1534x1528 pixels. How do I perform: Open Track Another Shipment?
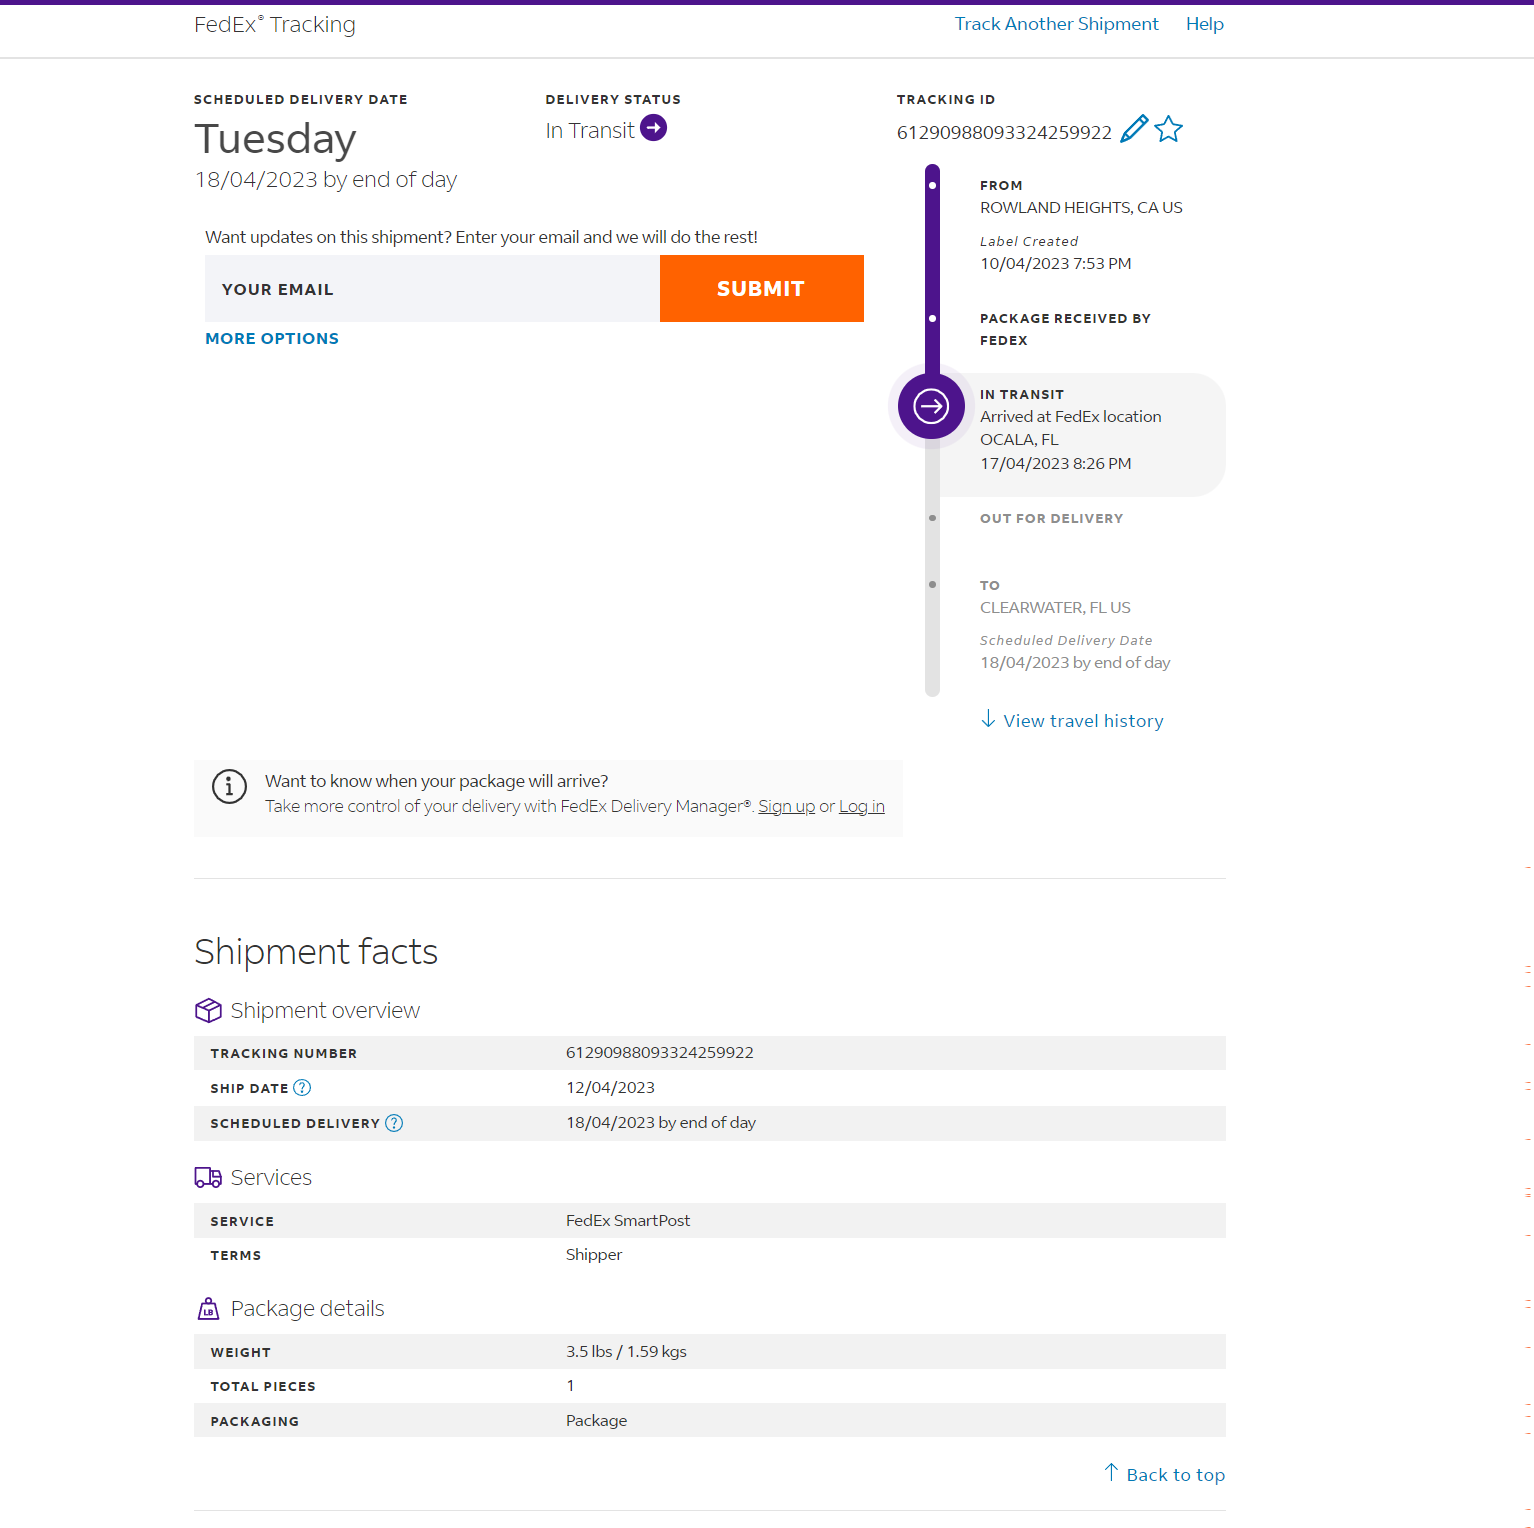tap(1056, 24)
